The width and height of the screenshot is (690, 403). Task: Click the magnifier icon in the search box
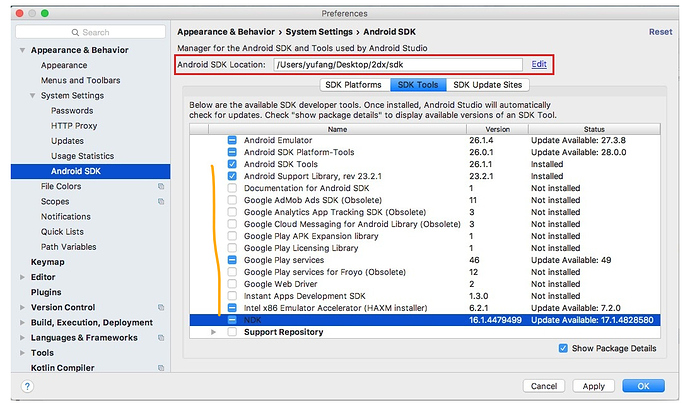pyautogui.click(x=75, y=32)
